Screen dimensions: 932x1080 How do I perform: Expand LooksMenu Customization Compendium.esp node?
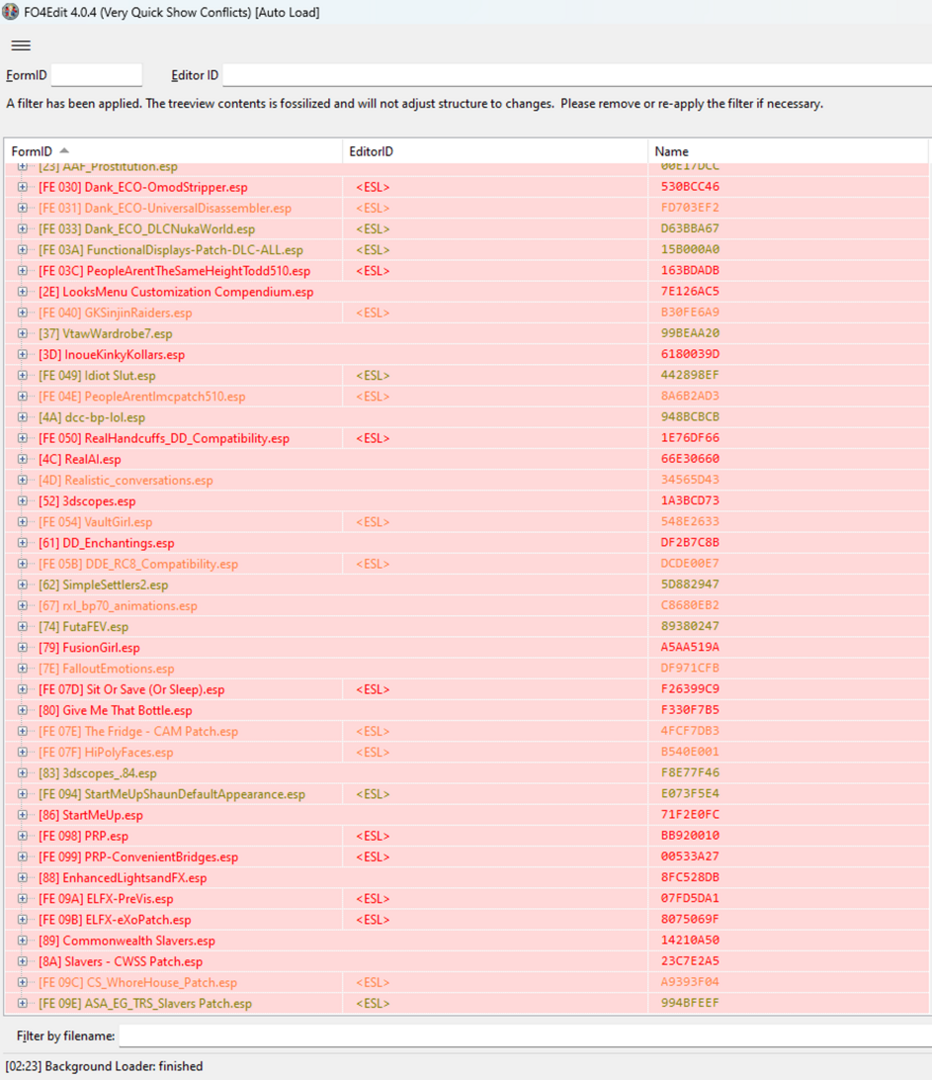(x=23, y=291)
